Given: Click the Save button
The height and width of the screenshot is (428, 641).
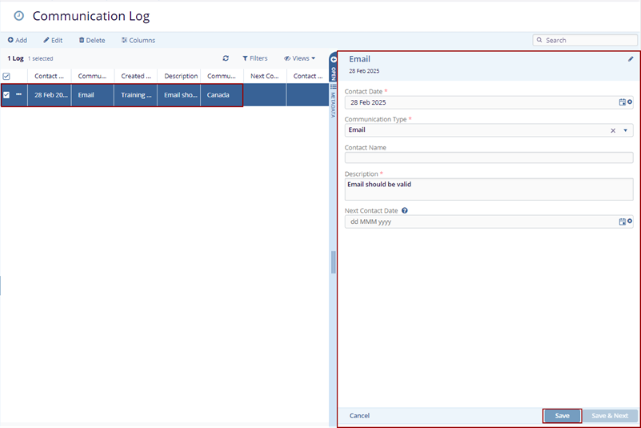Looking at the screenshot, I should [x=562, y=415].
